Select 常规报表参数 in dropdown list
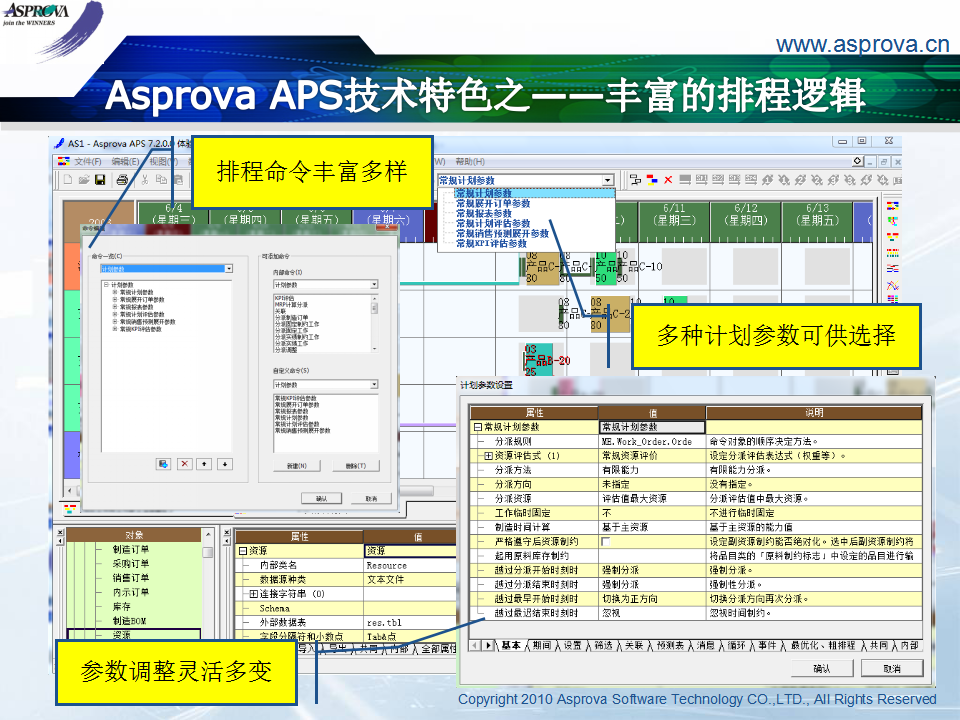This screenshot has width=960, height=720. pos(484,213)
